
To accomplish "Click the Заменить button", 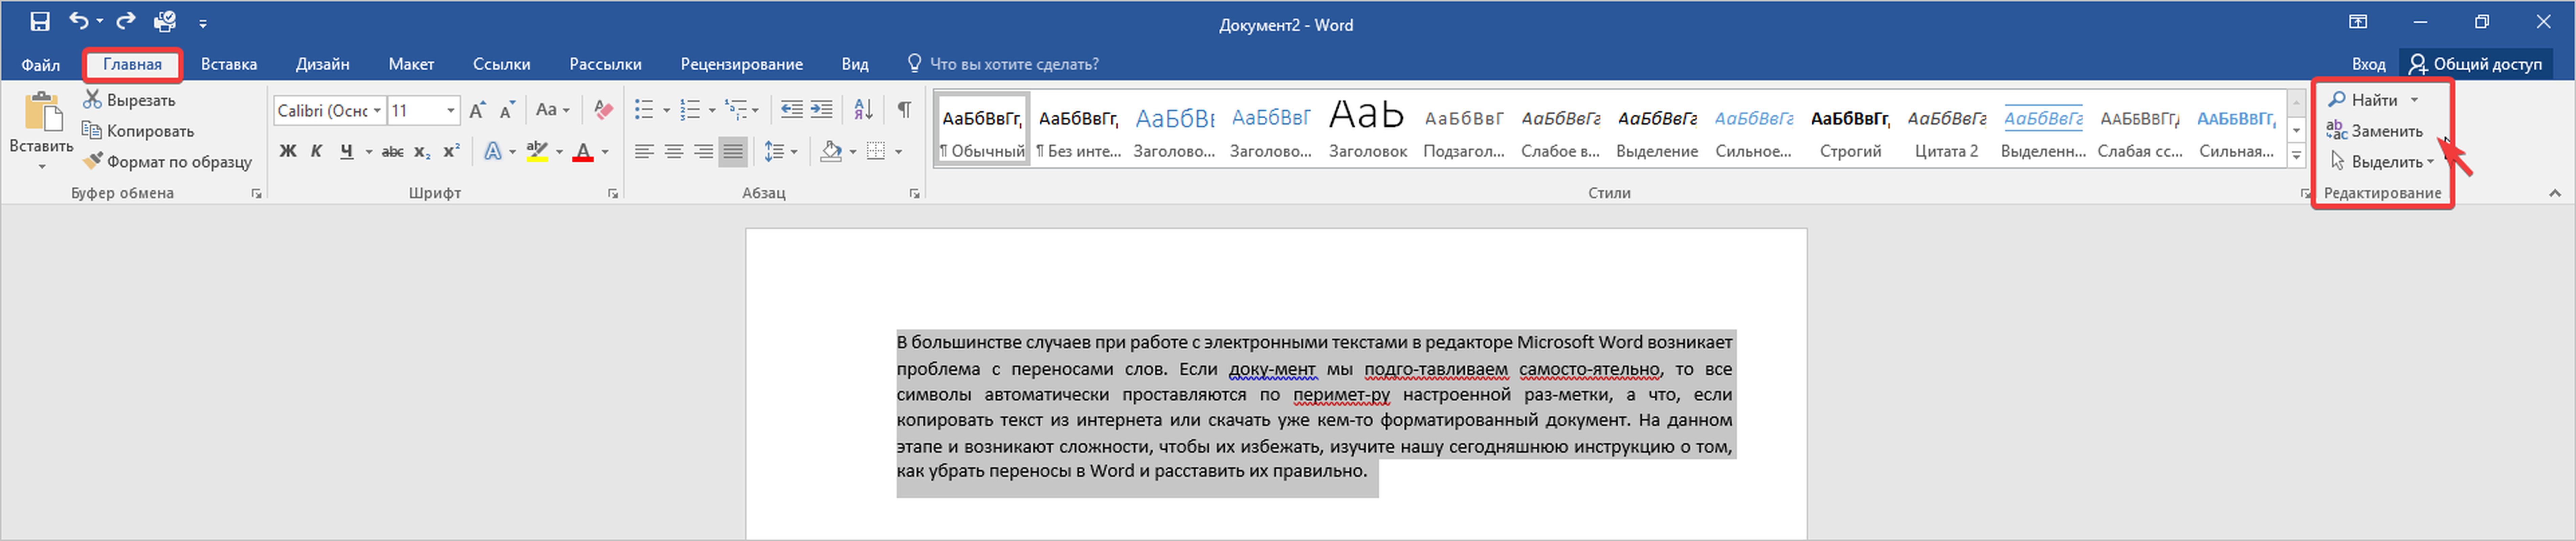I will [x=2376, y=131].
